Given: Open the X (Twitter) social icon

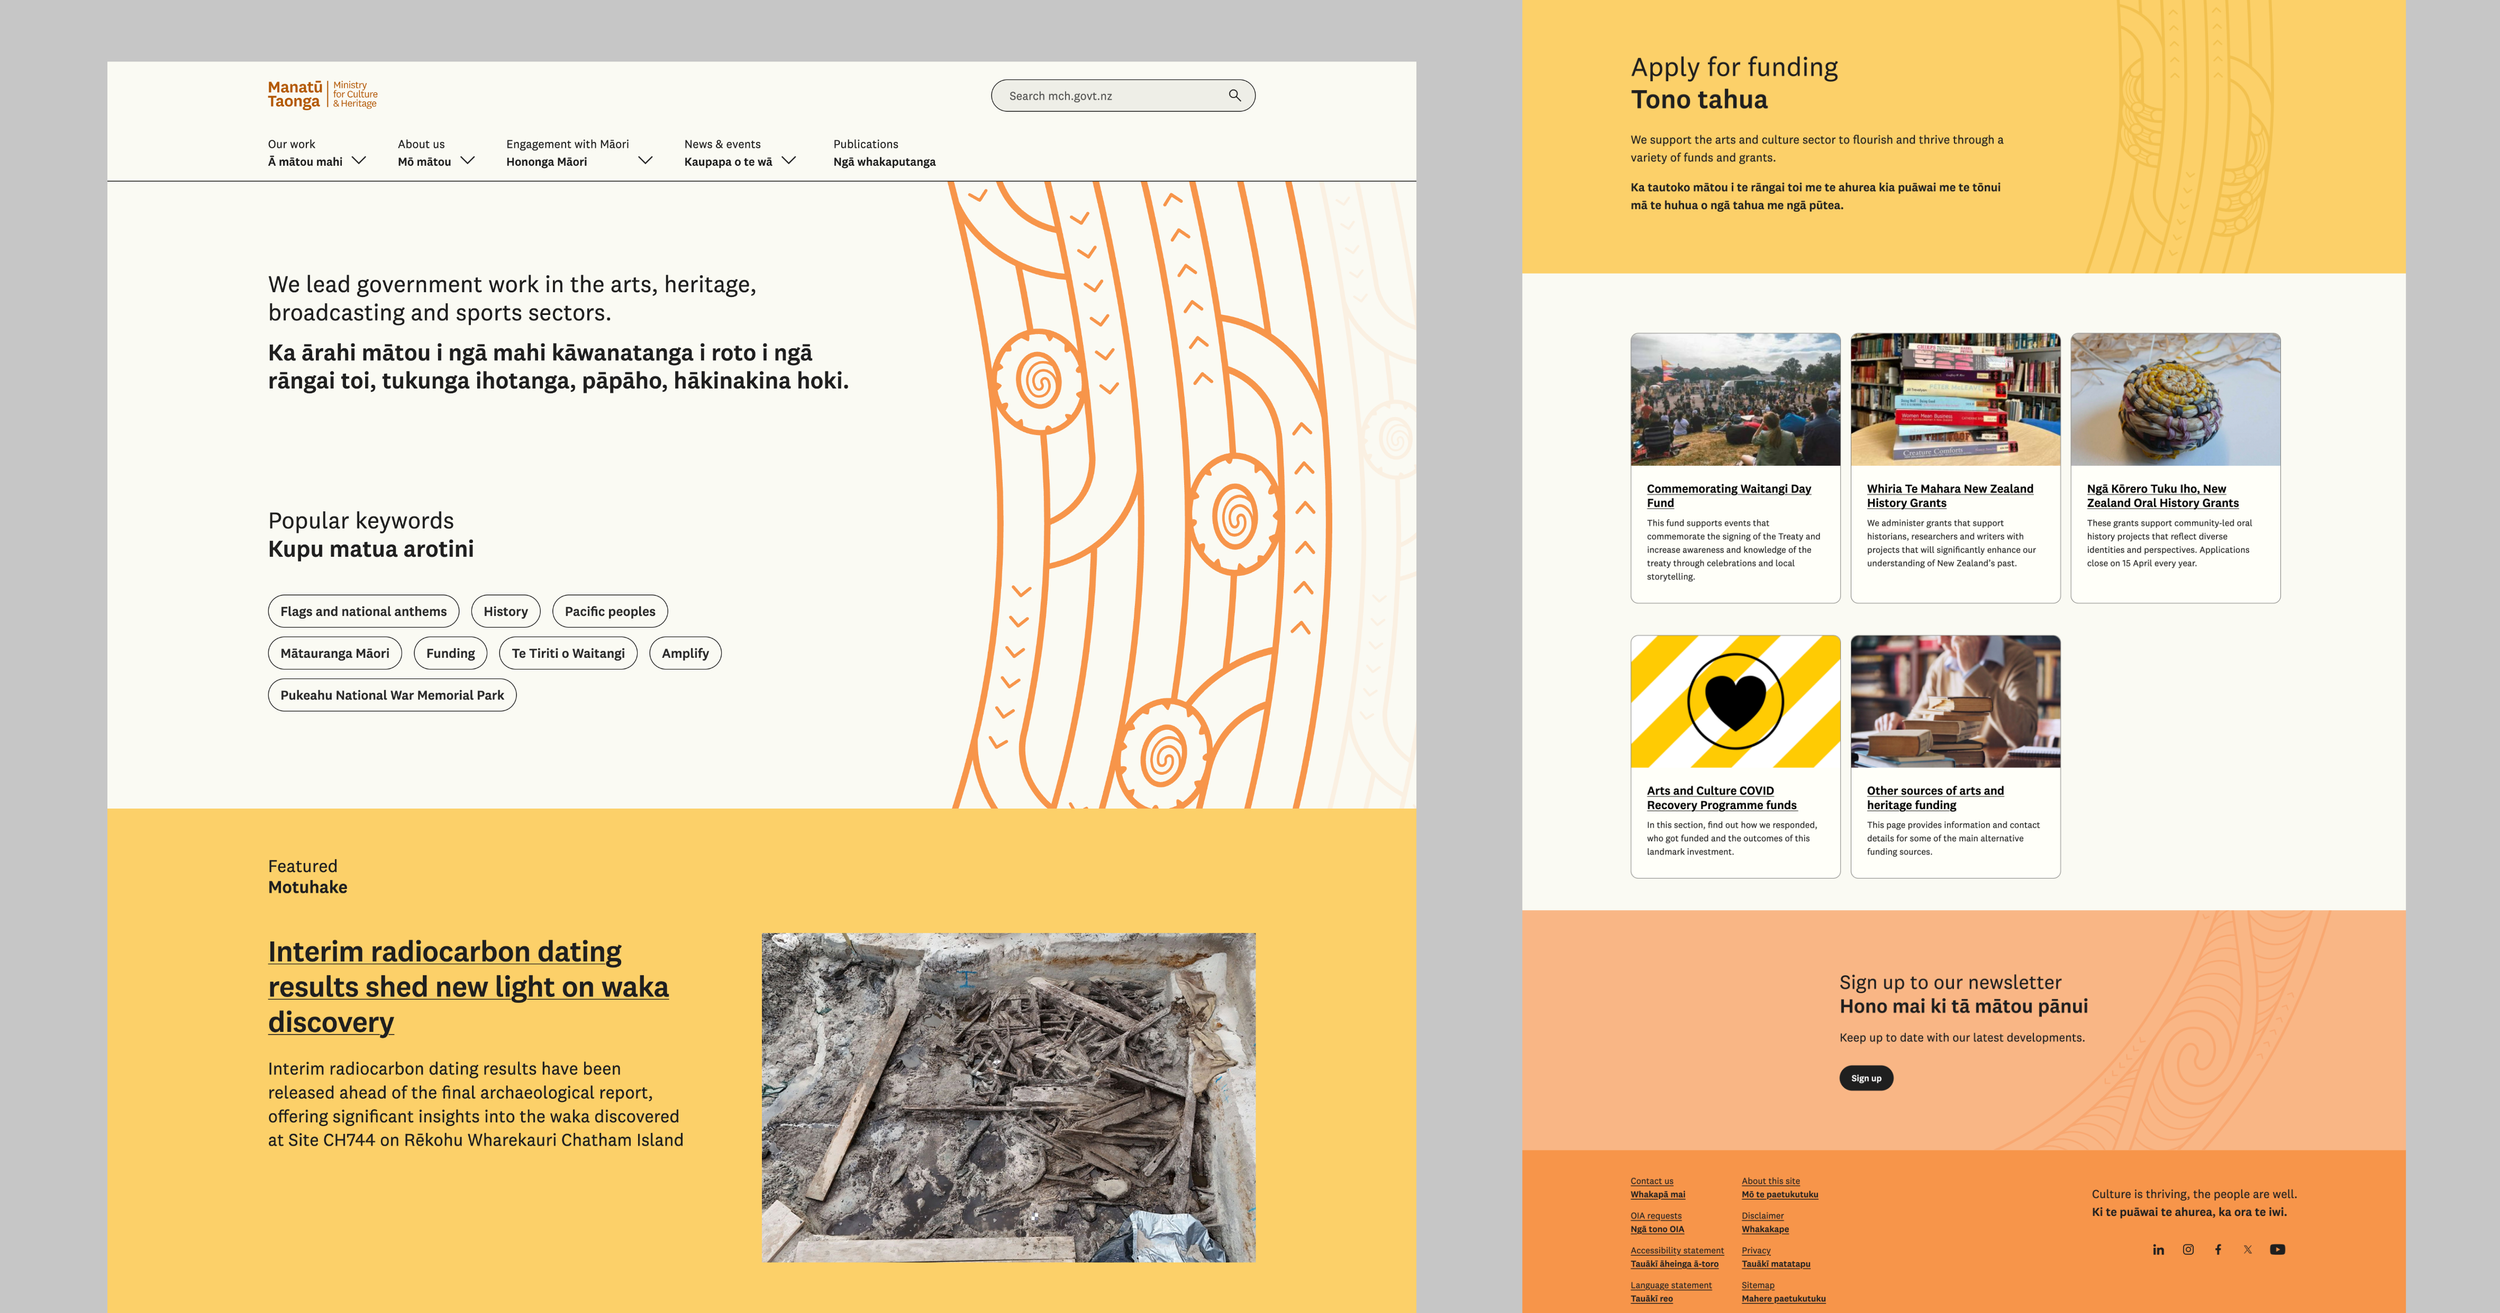Looking at the screenshot, I should point(2248,1250).
